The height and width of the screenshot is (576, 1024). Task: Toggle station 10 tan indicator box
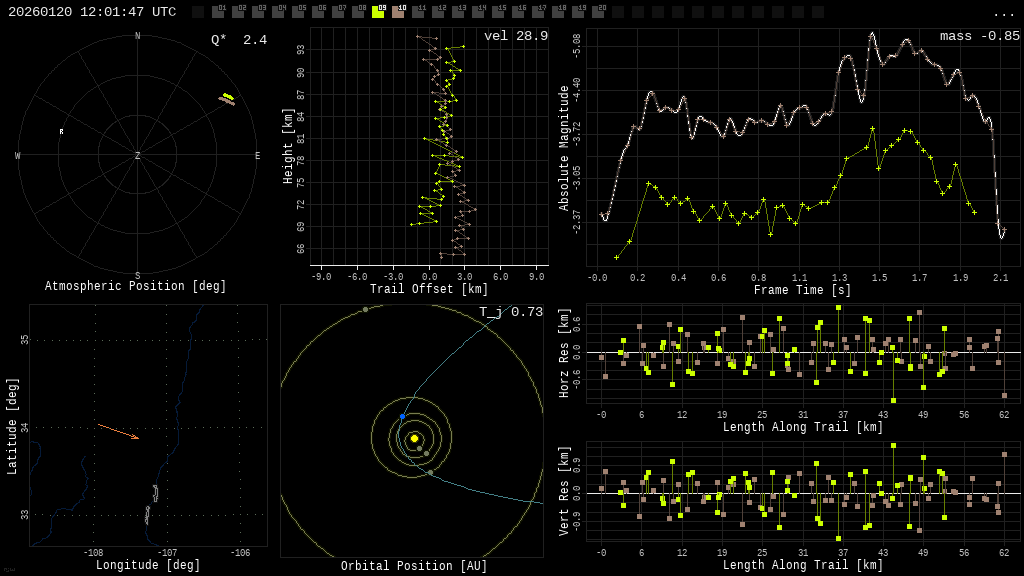398,12
